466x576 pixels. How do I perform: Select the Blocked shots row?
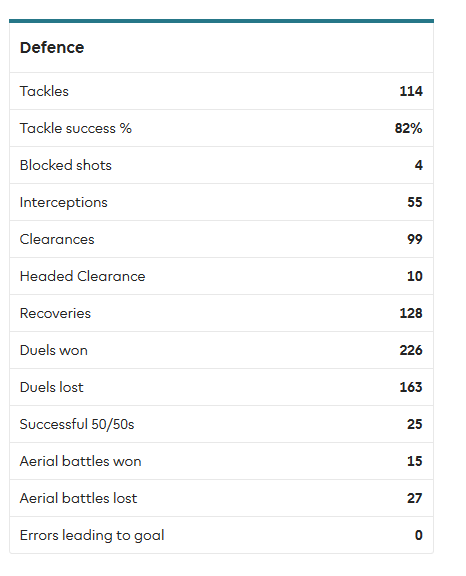click(221, 165)
